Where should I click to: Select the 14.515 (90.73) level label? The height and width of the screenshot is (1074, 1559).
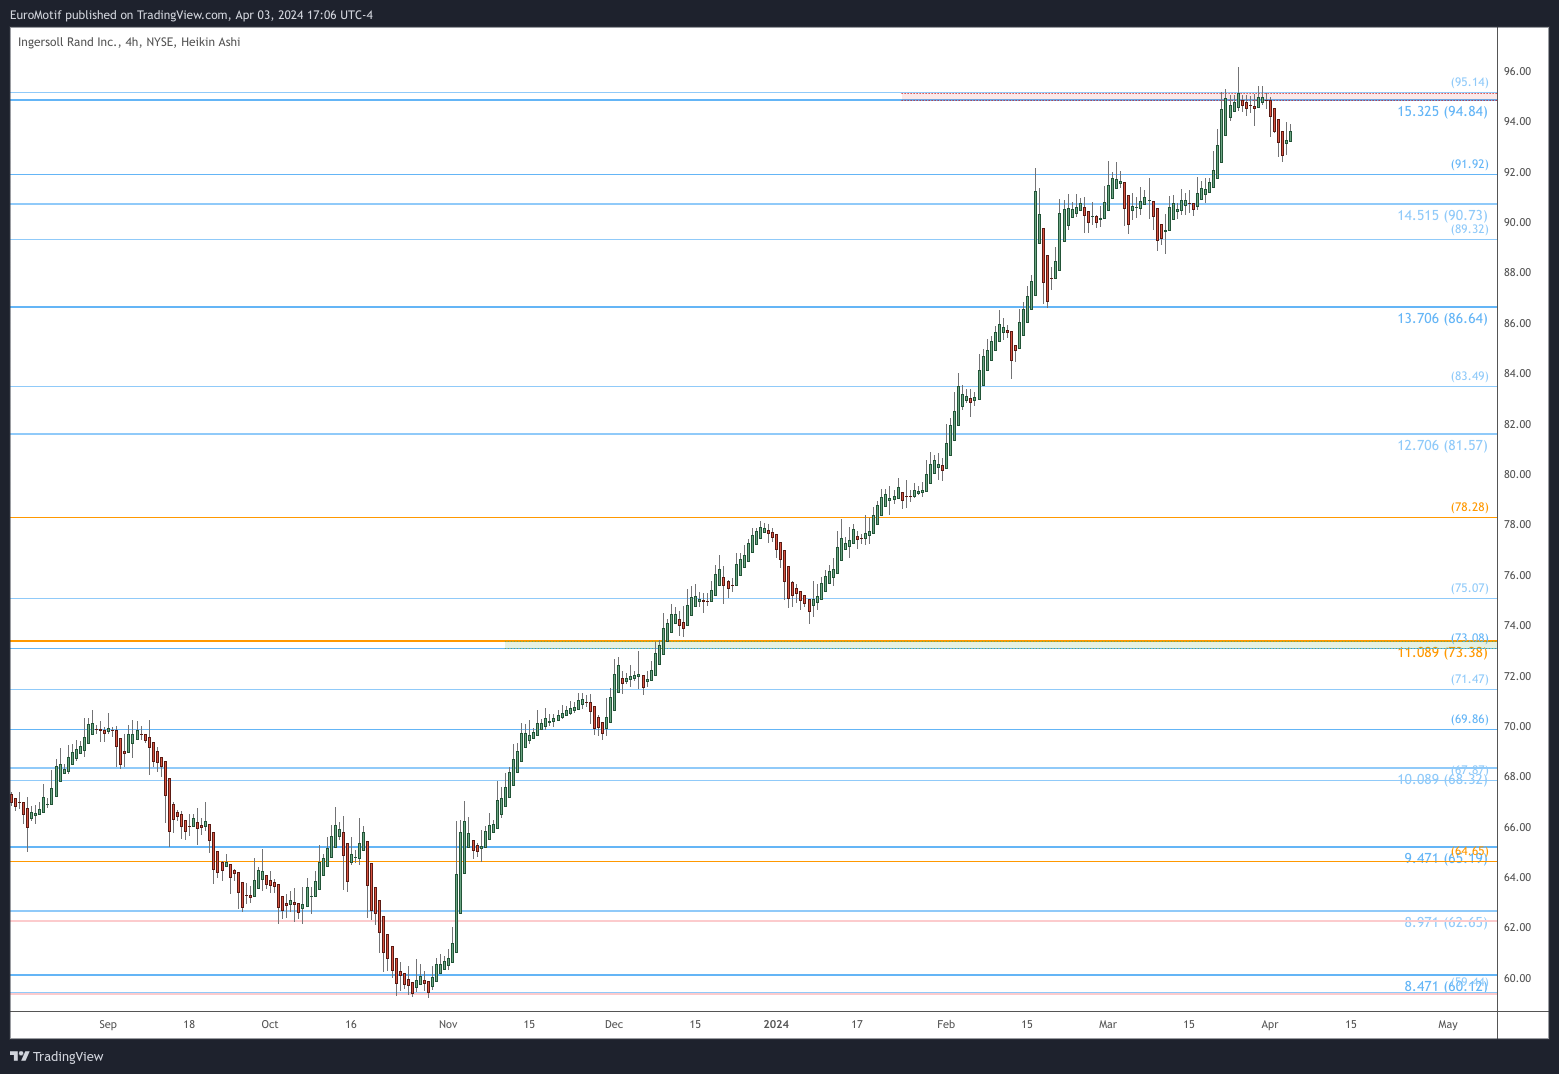click(1442, 215)
